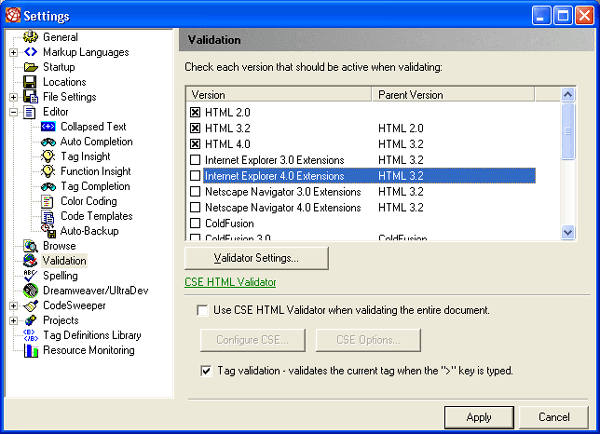Enable Use CSE HTML Validator checkbox

click(202, 310)
